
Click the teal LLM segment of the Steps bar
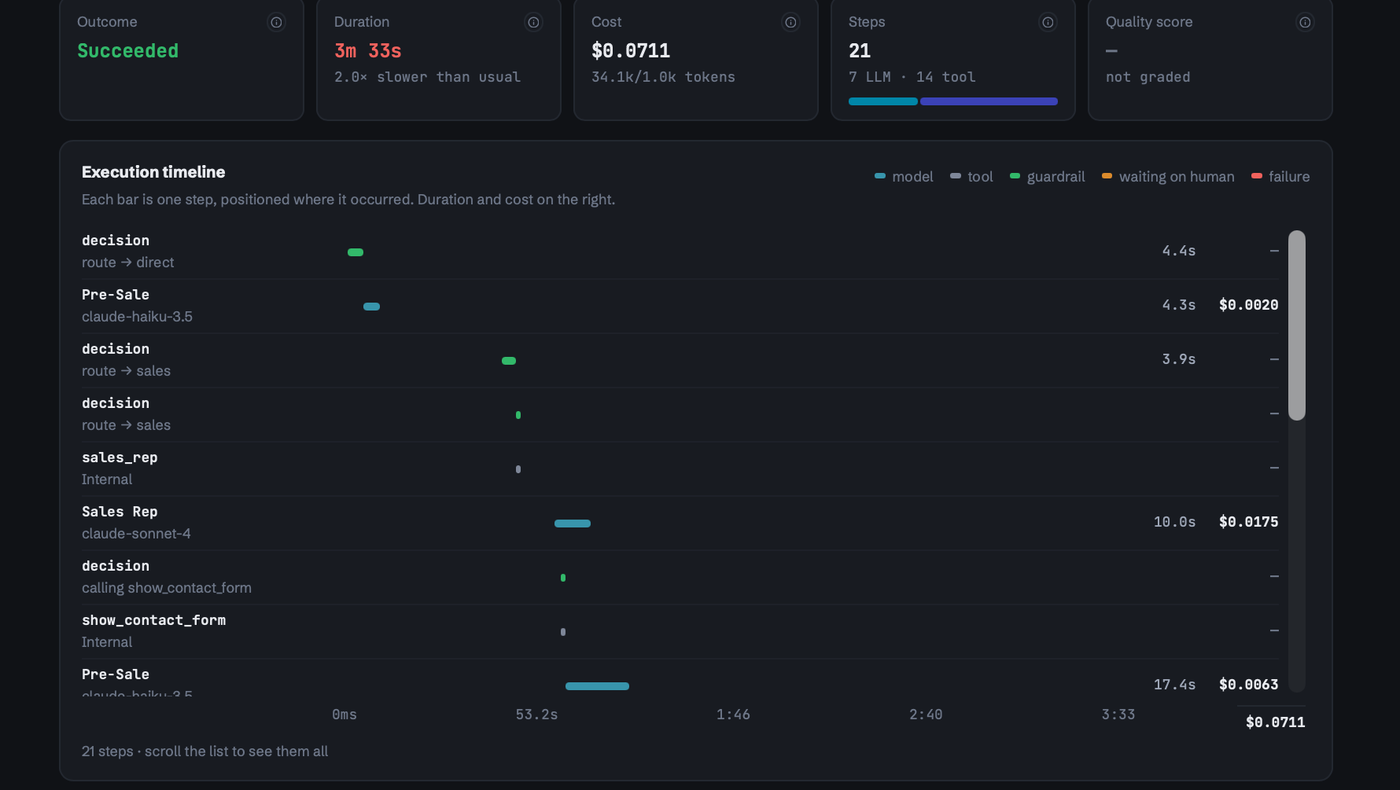883,101
